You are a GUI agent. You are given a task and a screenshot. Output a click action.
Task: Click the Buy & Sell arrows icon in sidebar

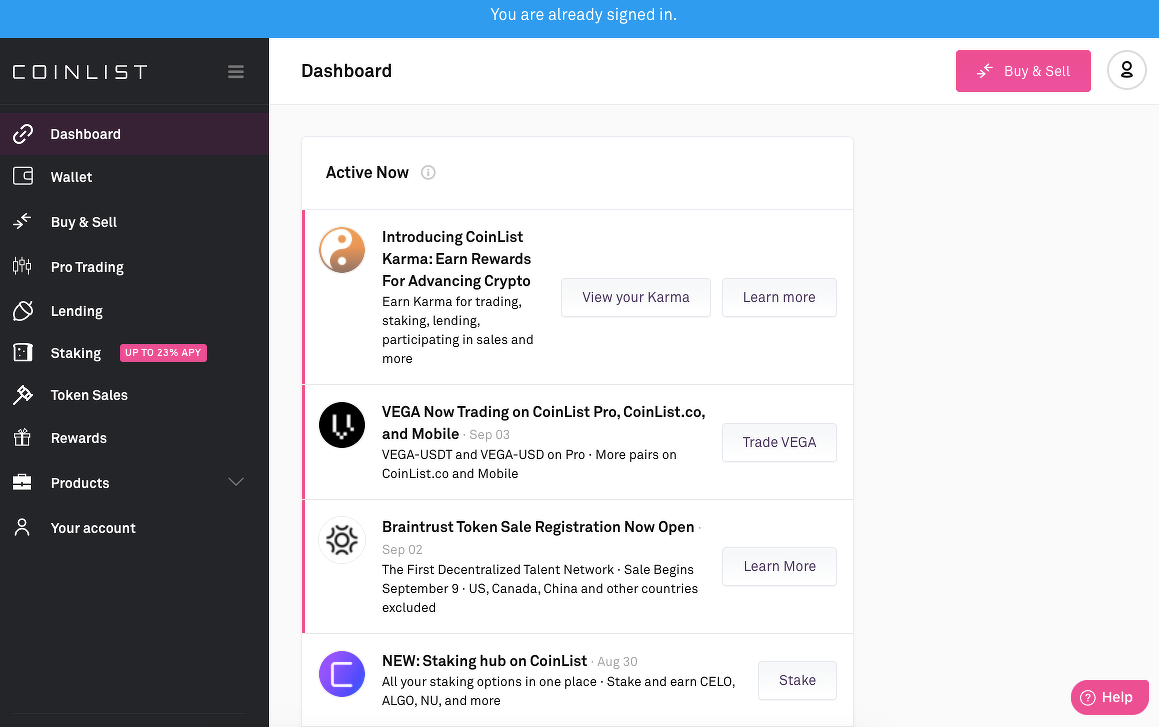point(22,221)
